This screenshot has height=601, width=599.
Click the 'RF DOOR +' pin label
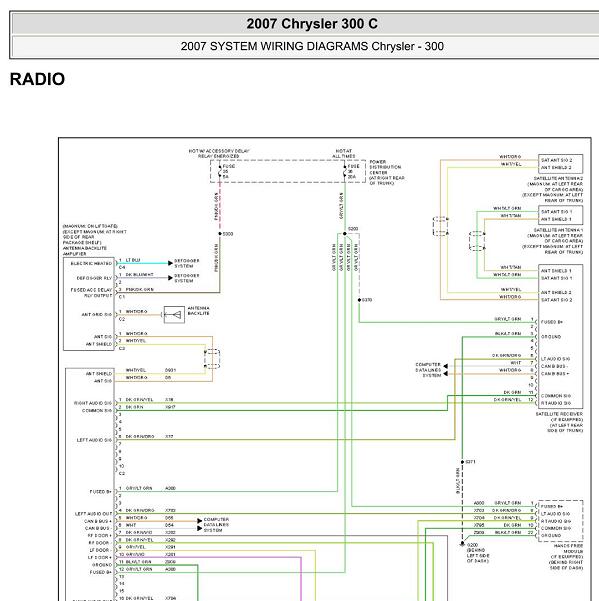point(100,536)
